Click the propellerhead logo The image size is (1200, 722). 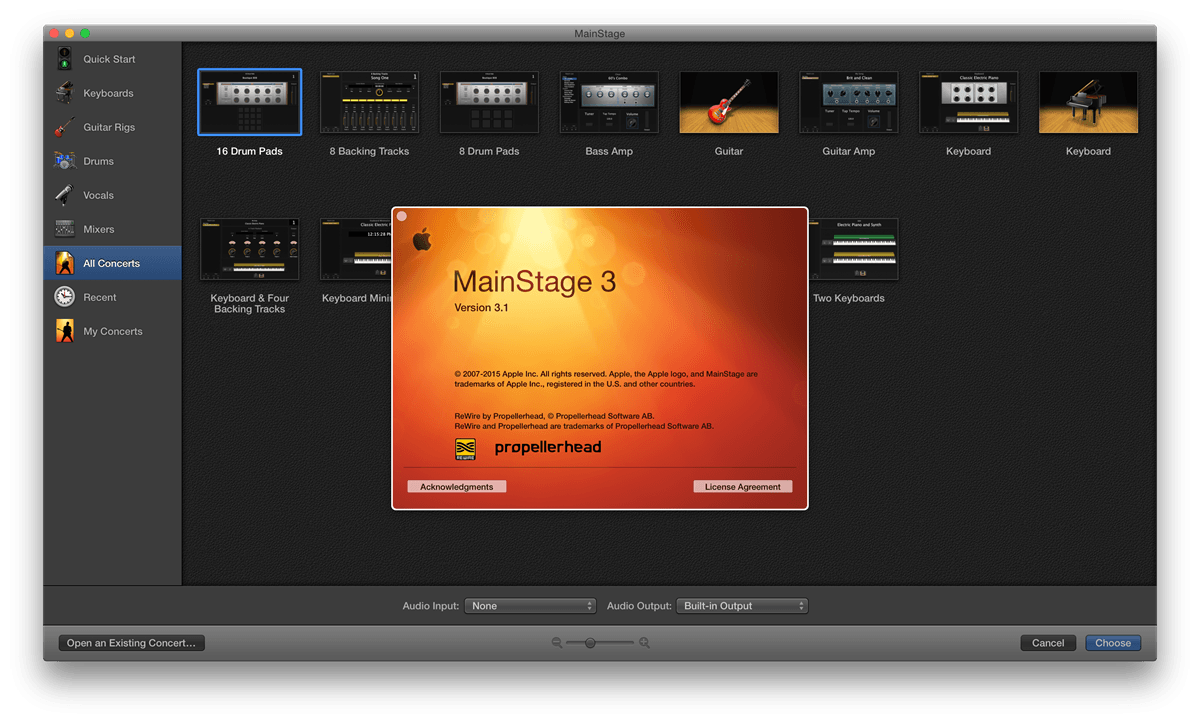[548, 448]
